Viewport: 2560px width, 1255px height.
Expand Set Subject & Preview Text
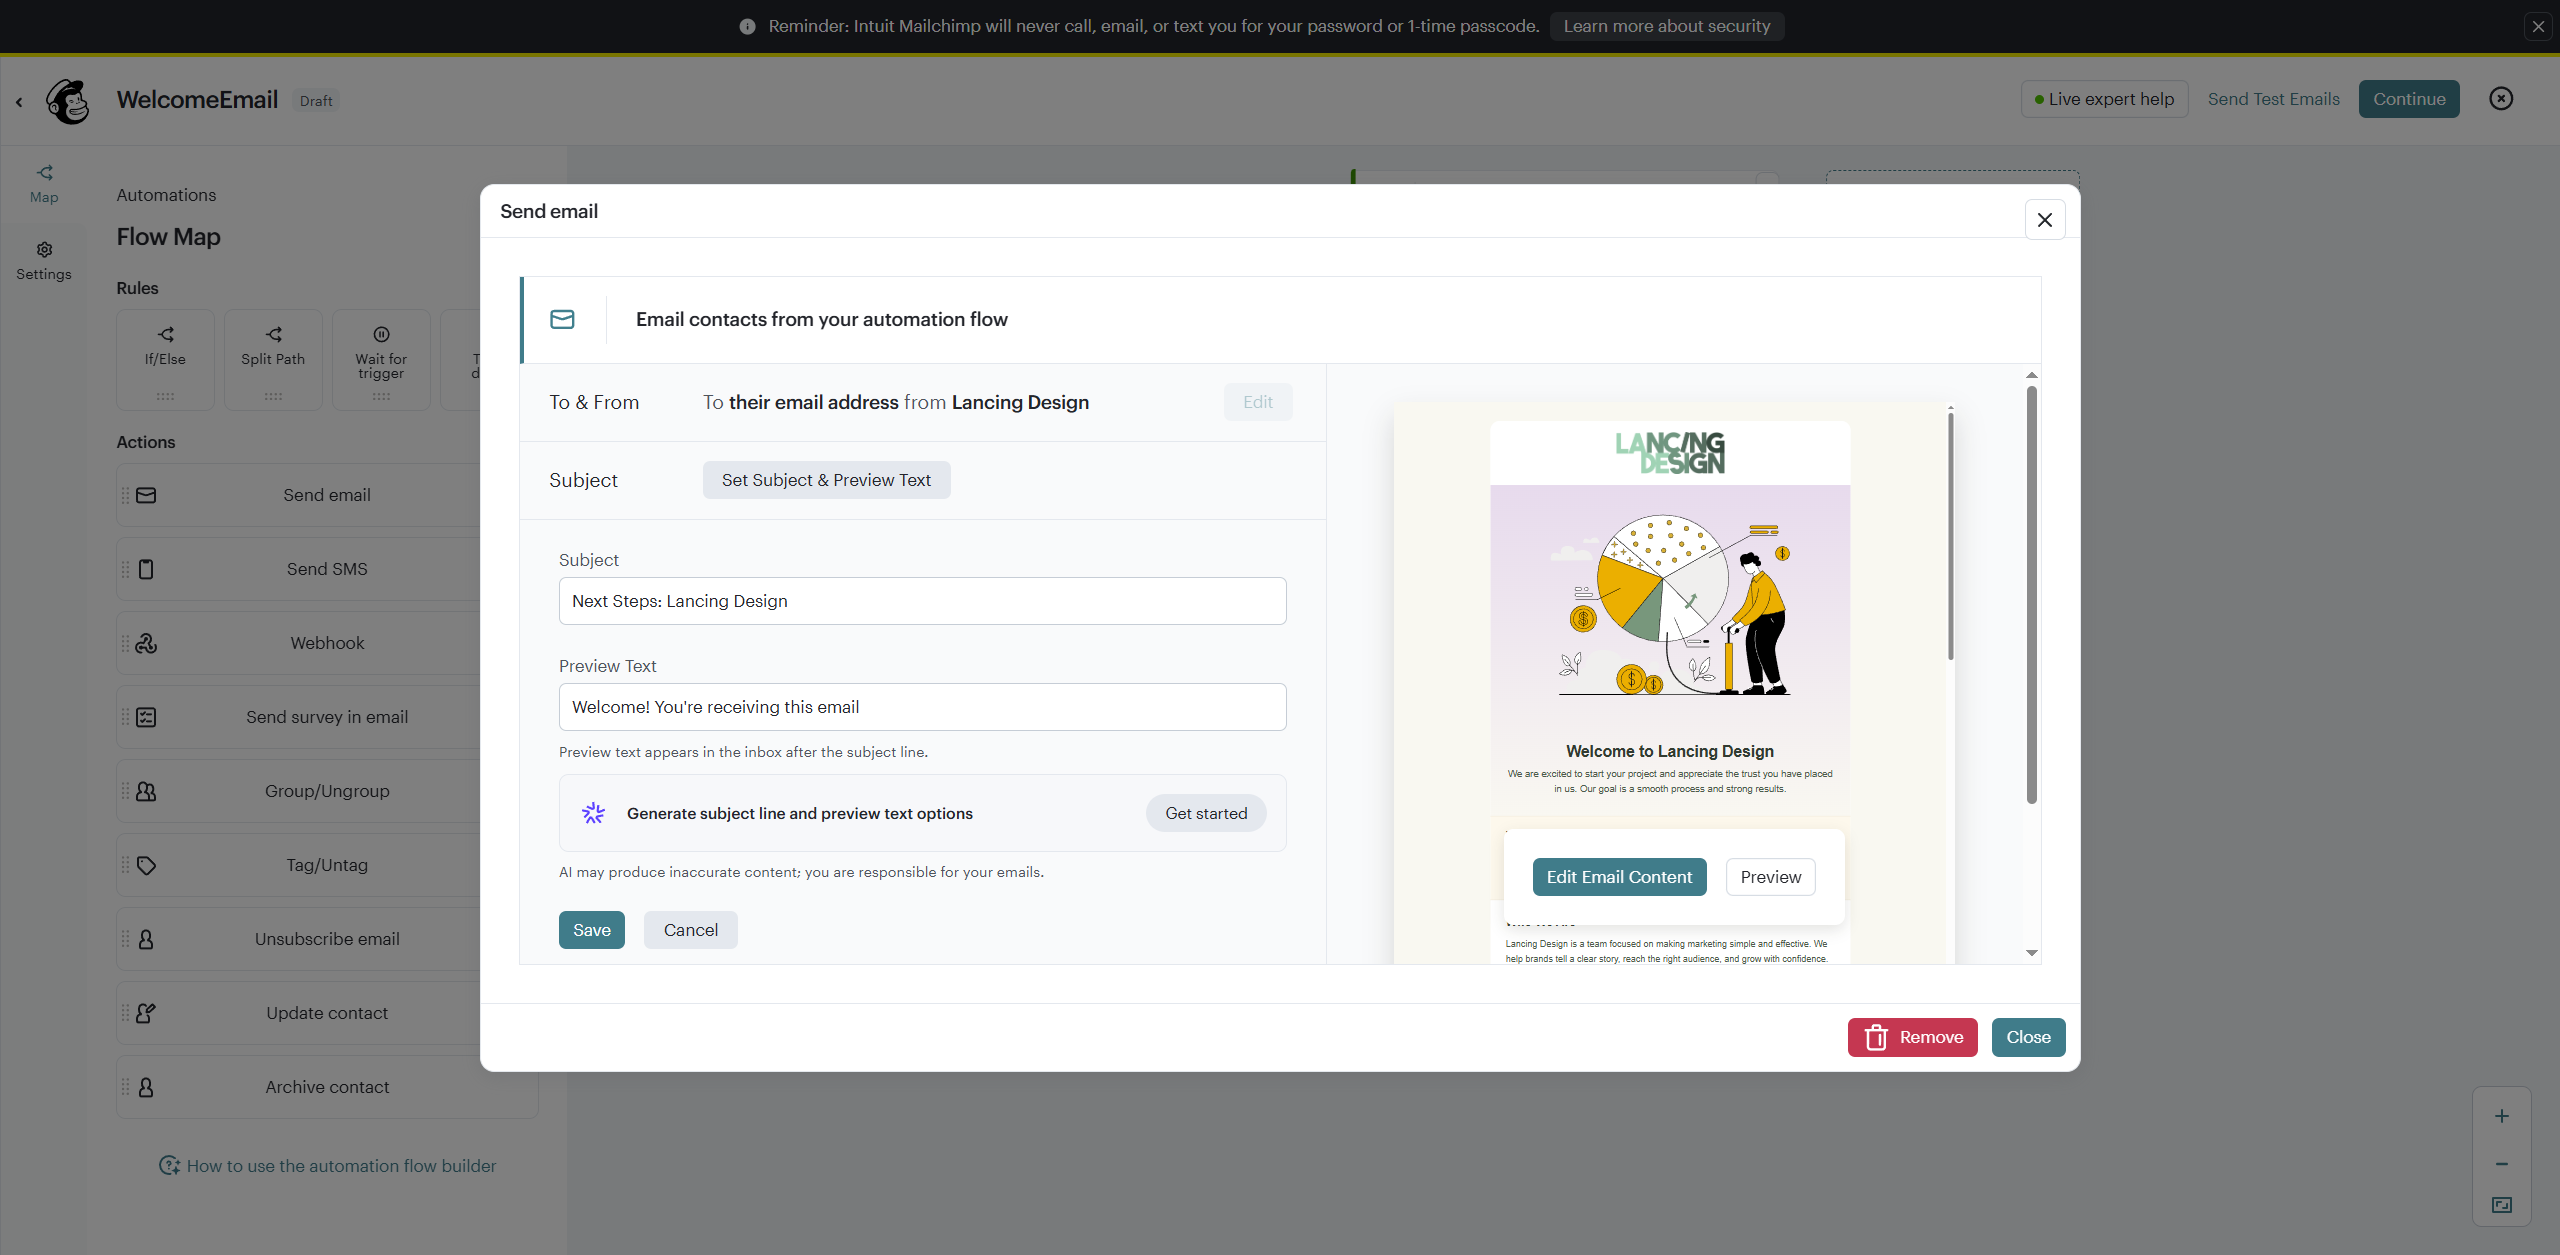[x=826, y=480]
